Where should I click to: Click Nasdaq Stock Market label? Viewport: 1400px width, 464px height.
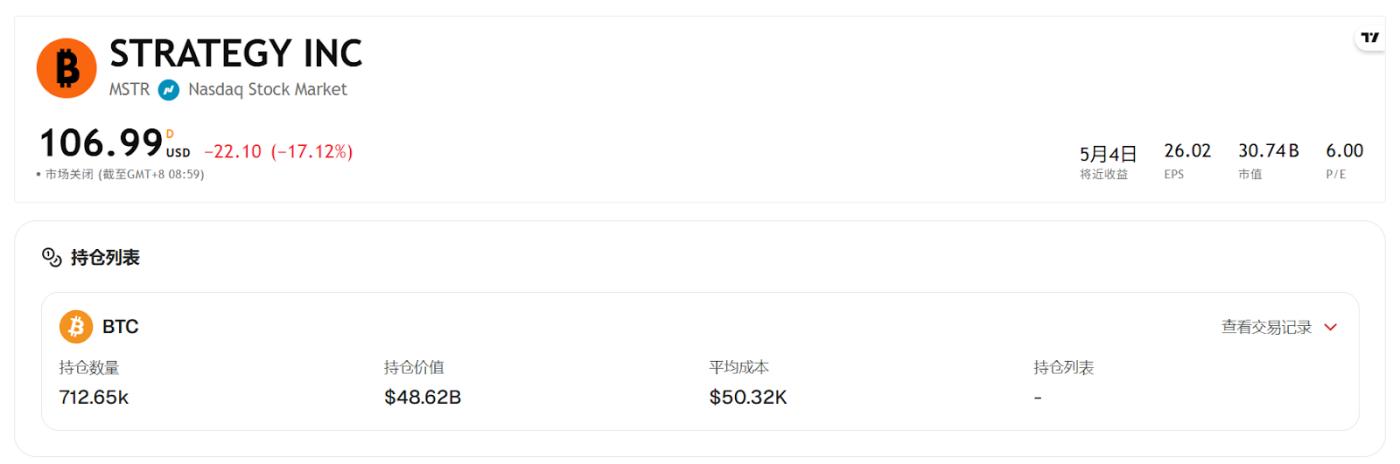point(267,90)
